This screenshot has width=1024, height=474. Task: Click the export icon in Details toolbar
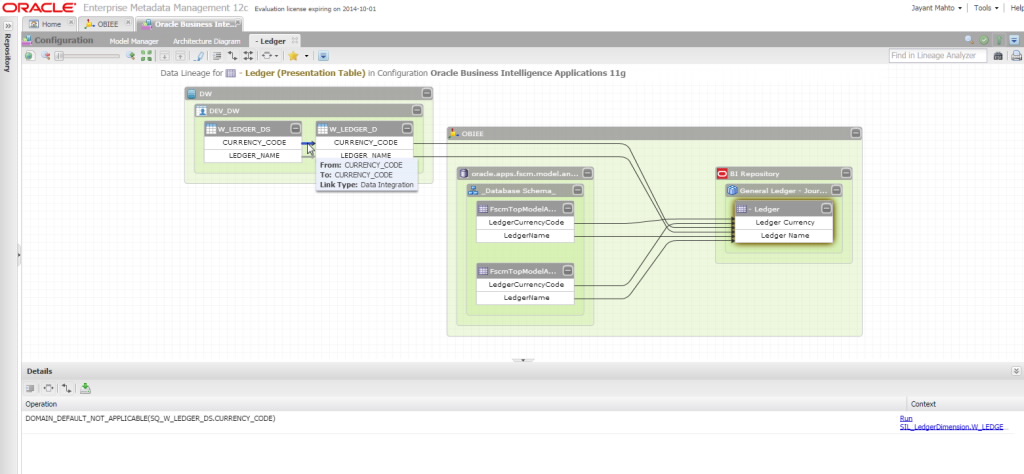pyautogui.click(x=86, y=388)
